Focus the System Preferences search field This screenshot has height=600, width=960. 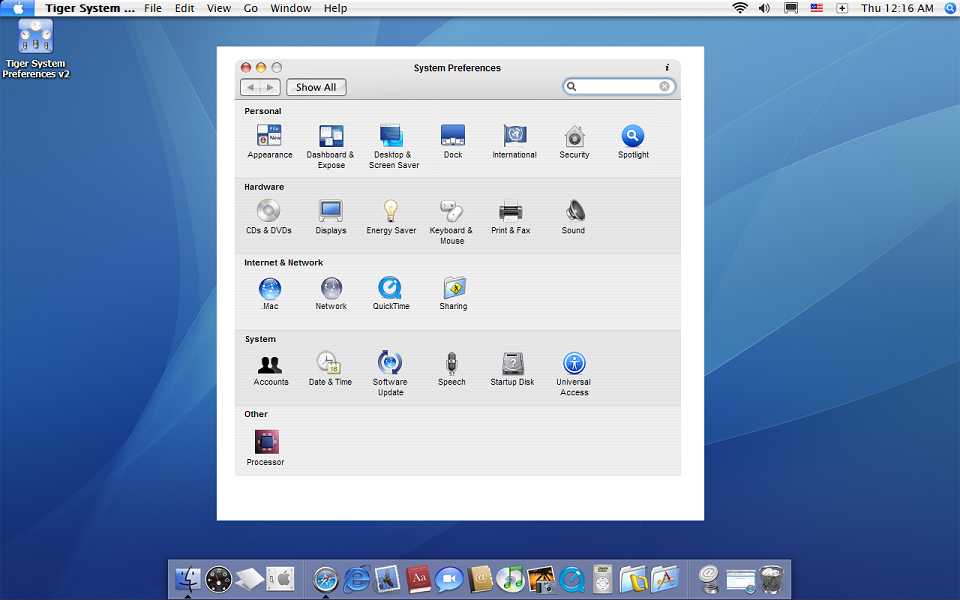(619, 86)
